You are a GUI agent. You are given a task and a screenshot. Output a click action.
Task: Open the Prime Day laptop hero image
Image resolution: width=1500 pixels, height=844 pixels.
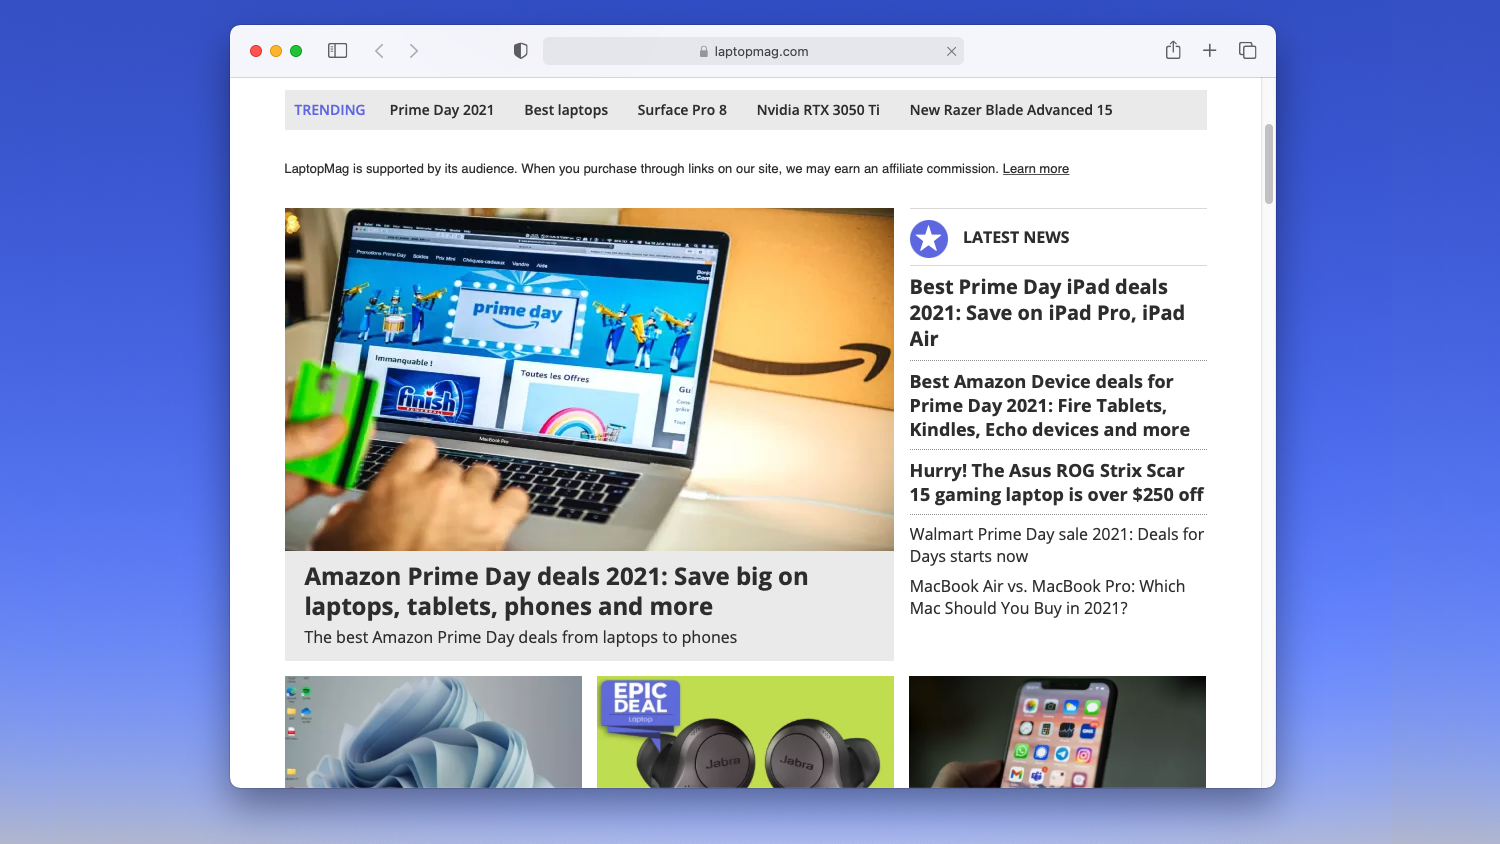click(589, 379)
